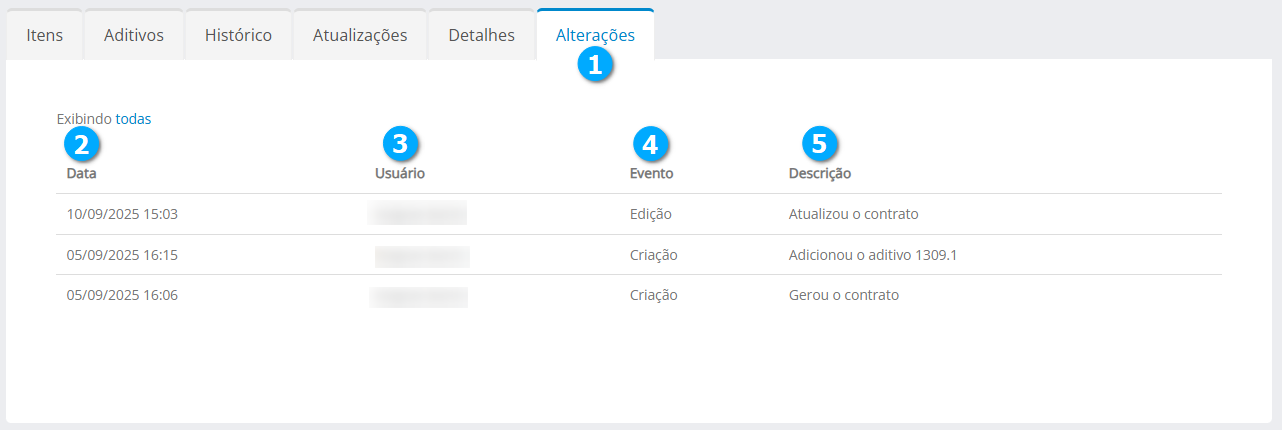Switch to the Aditivos tab
This screenshot has height=430, width=1282.
[134, 35]
